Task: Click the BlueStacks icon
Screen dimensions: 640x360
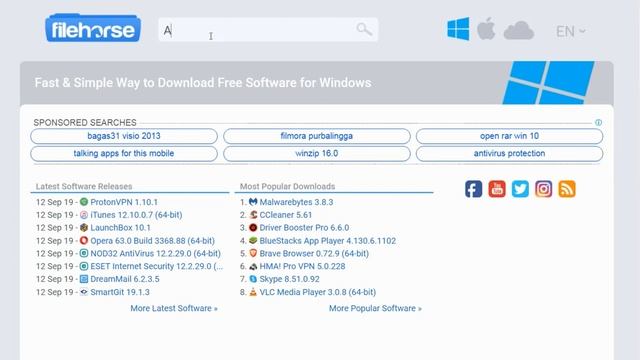Action: click(x=253, y=240)
